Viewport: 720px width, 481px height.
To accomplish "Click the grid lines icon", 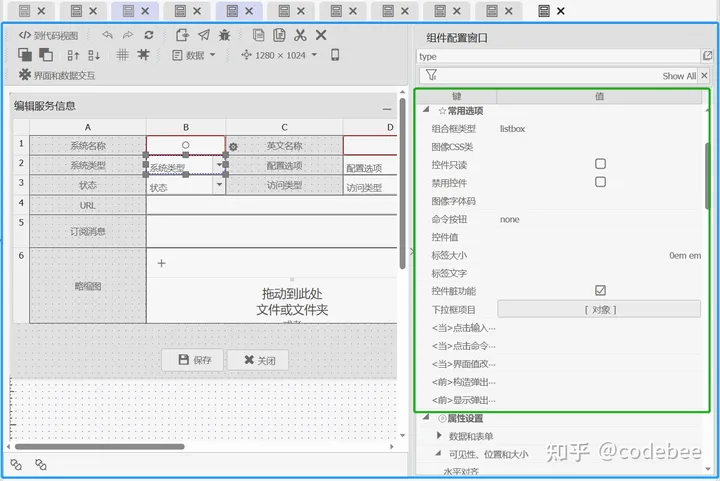I will point(122,55).
